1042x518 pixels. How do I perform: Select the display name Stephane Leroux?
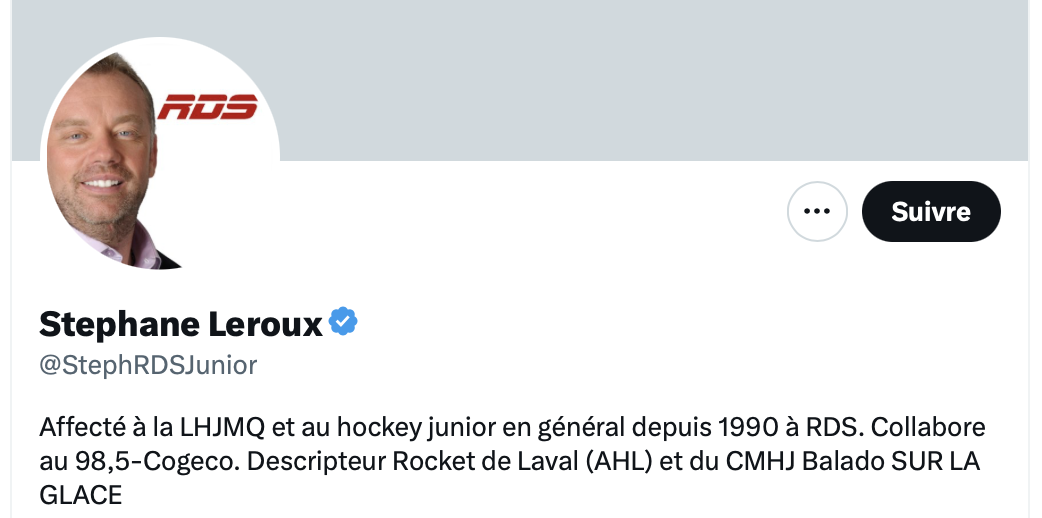[181, 324]
